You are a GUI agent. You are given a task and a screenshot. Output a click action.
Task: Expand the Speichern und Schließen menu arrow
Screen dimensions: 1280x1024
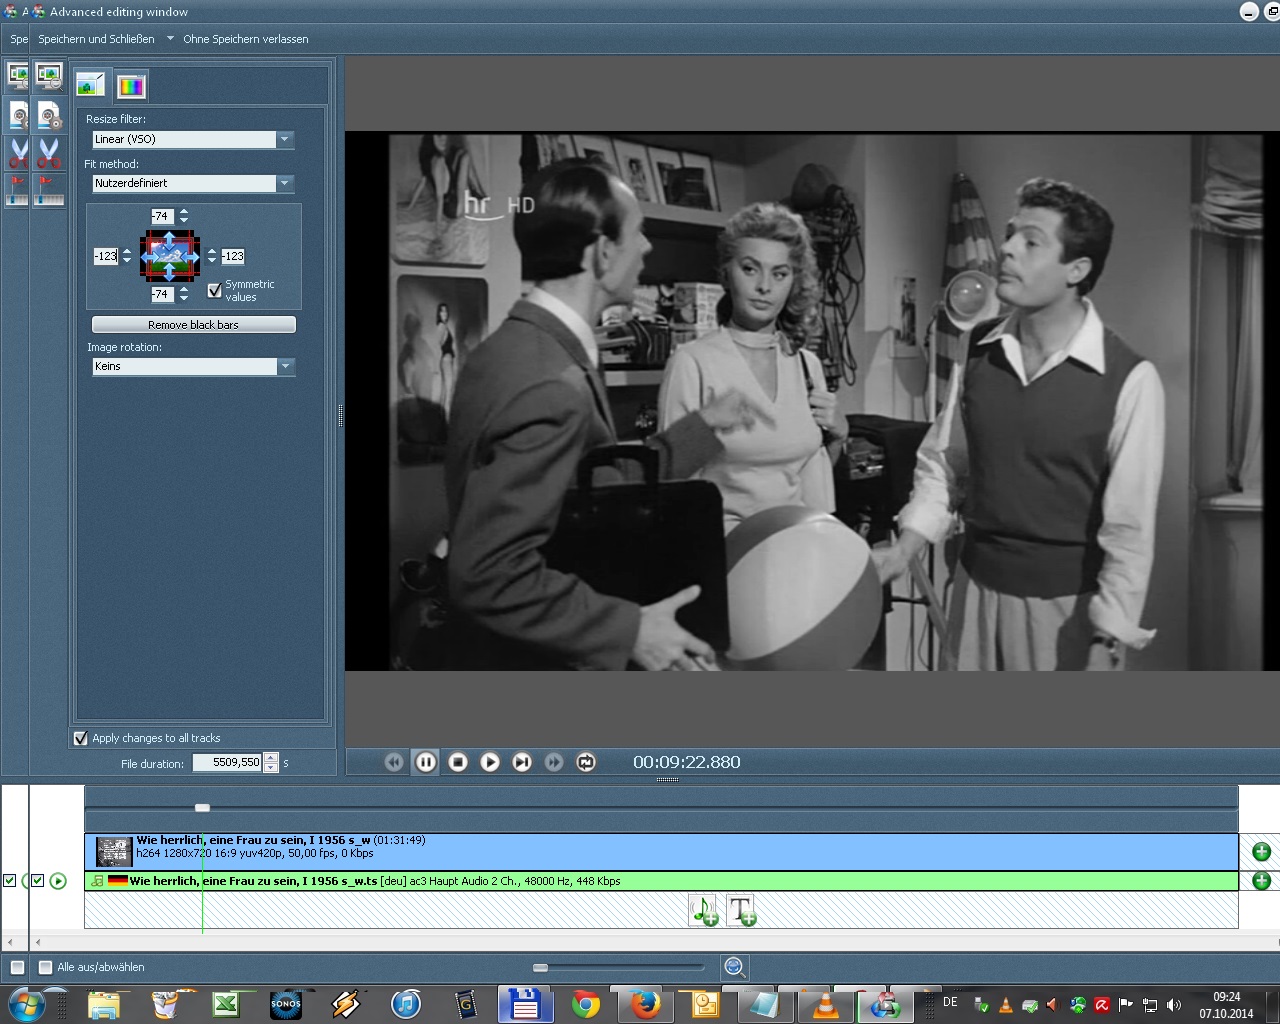tap(170, 39)
